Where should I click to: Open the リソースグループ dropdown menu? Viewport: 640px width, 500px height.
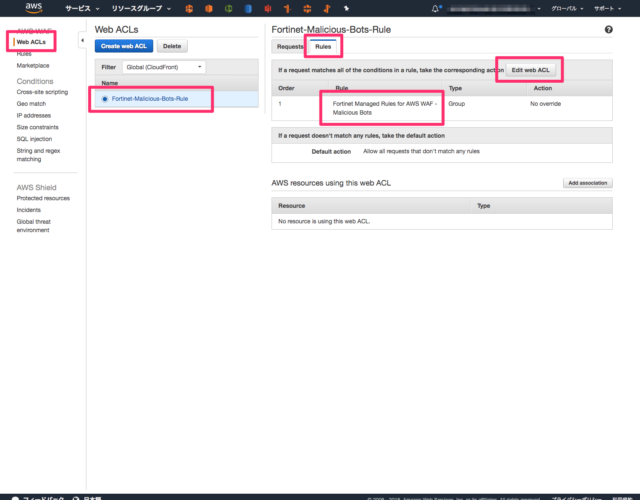141,8
